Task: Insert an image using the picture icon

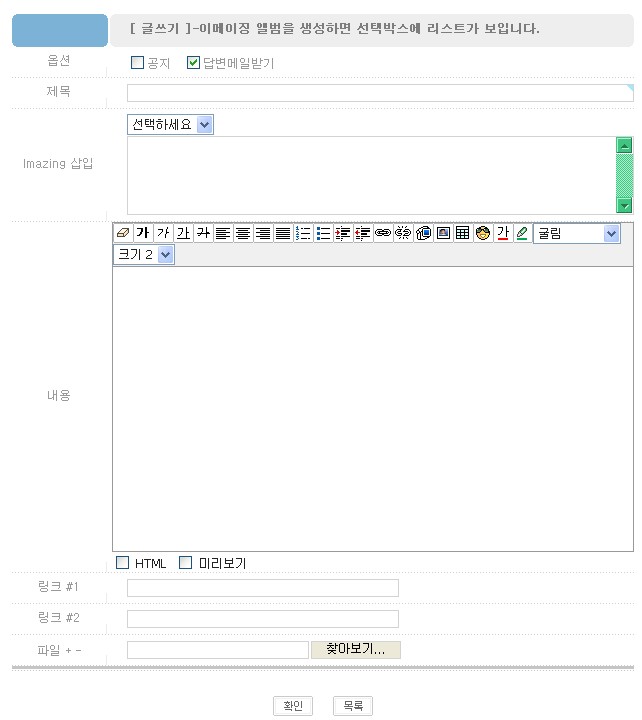Action: tap(443, 233)
